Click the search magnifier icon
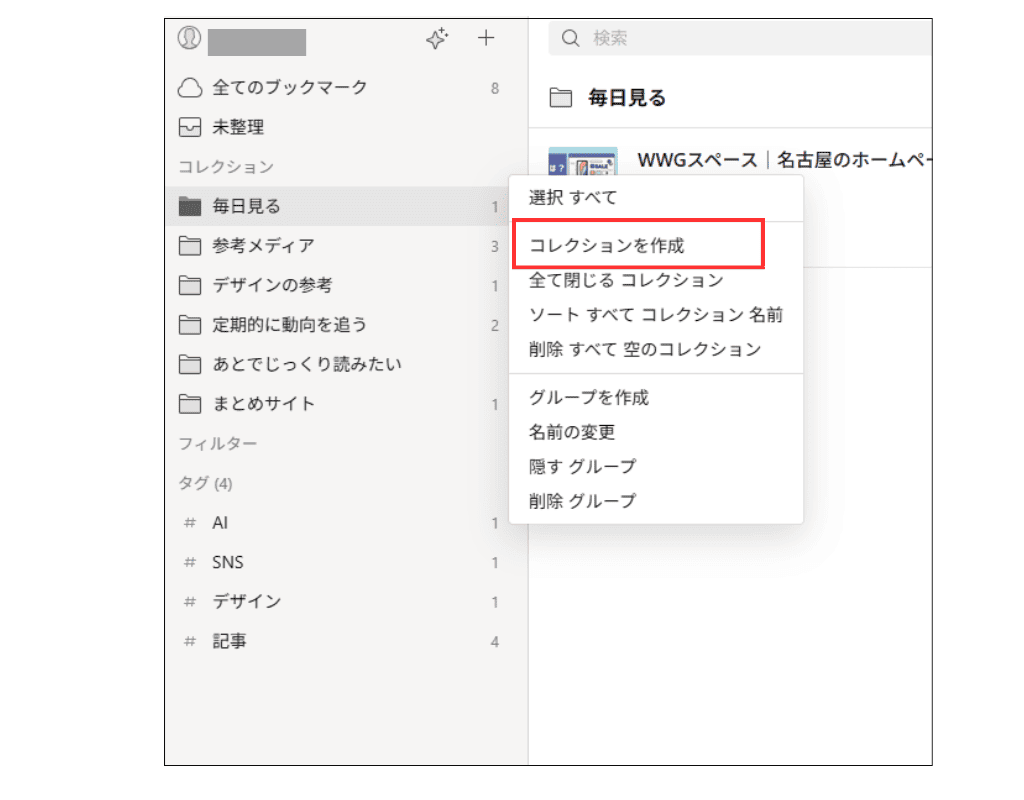1024x800 pixels. coord(570,38)
